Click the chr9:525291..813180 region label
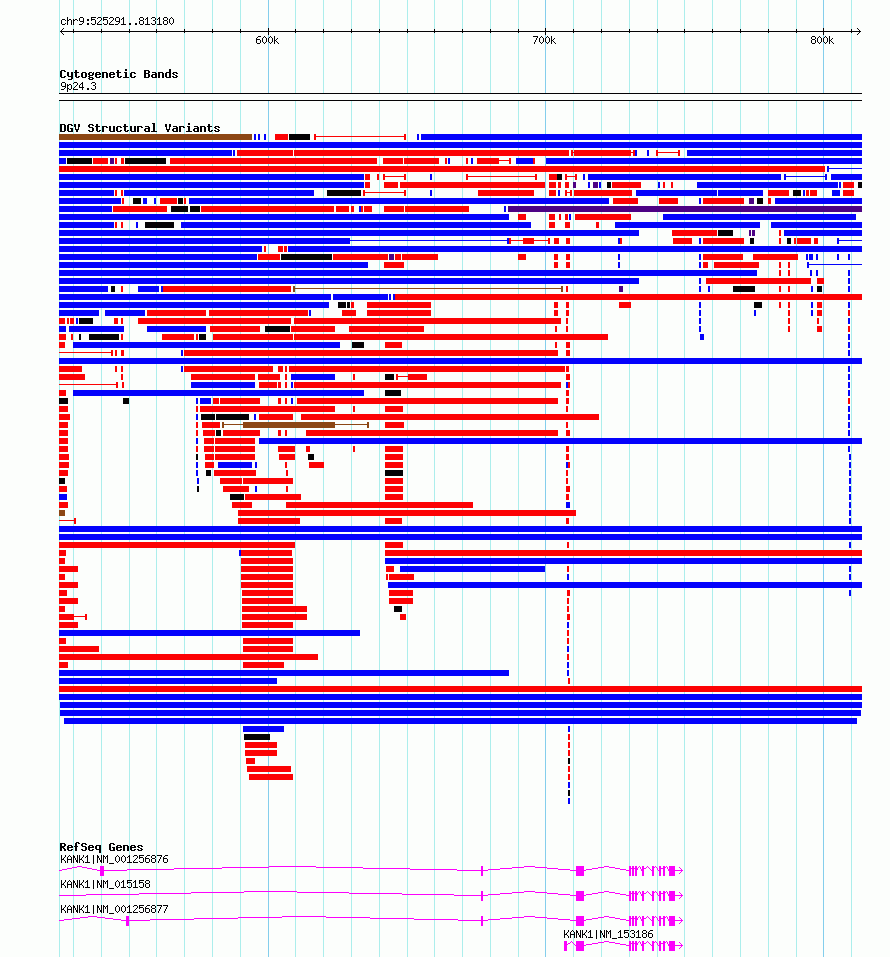This screenshot has height=957, width=890. (117, 21)
